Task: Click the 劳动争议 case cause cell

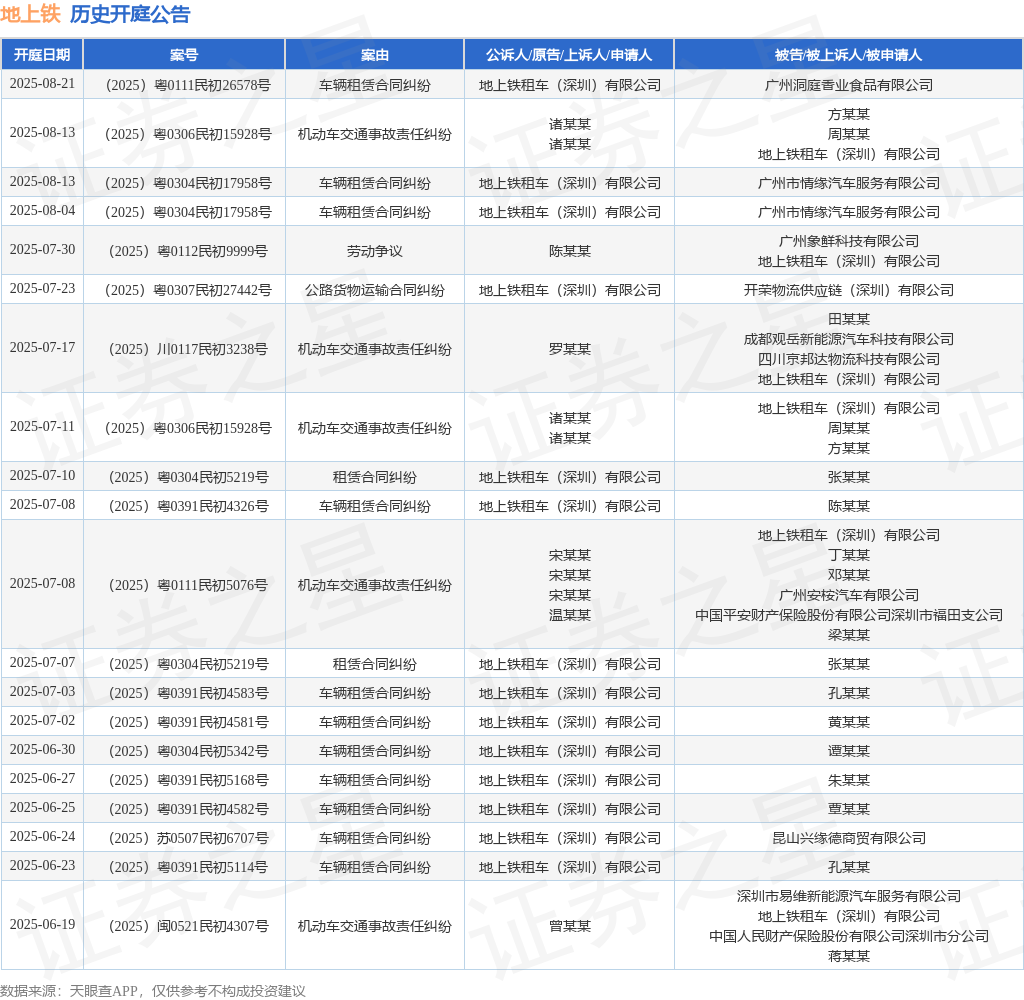Action: (x=374, y=251)
